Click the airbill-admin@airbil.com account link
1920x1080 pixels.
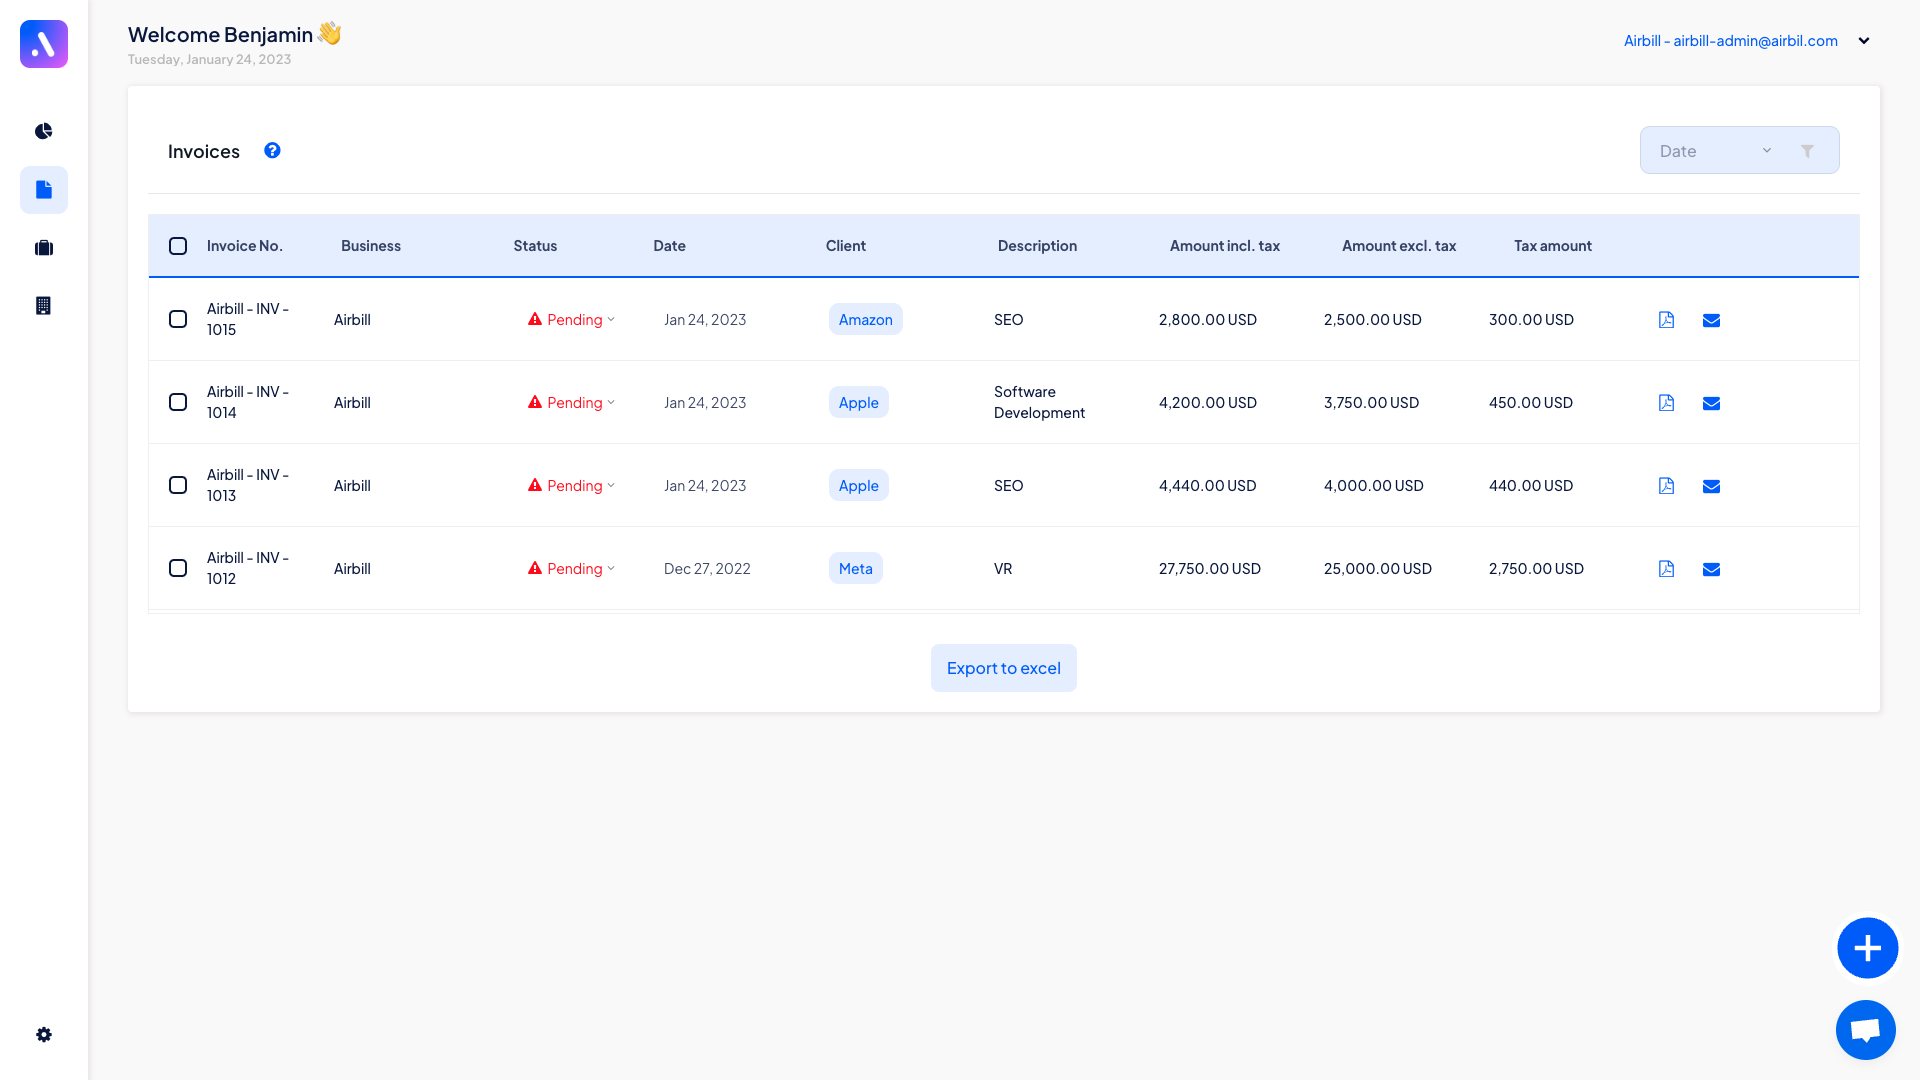tap(1731, 41)
